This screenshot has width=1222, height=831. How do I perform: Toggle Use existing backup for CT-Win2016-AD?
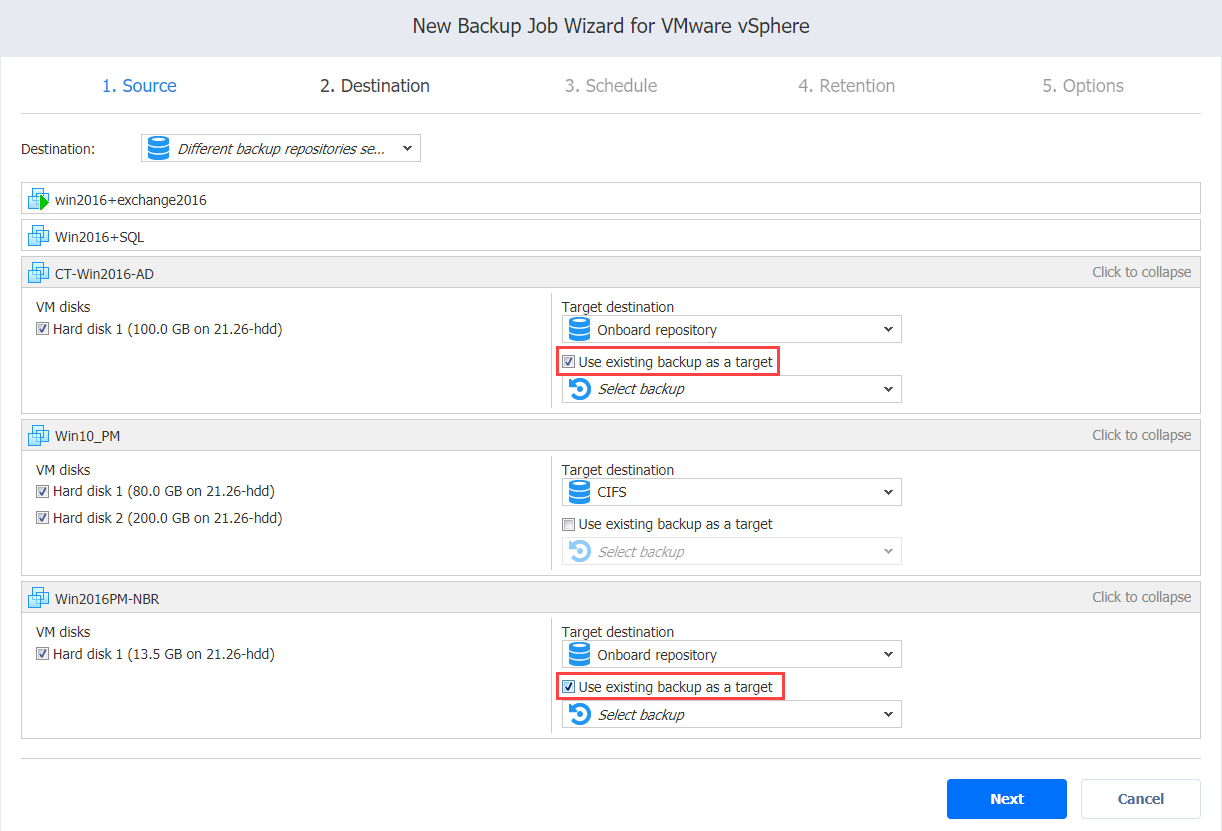568,362
